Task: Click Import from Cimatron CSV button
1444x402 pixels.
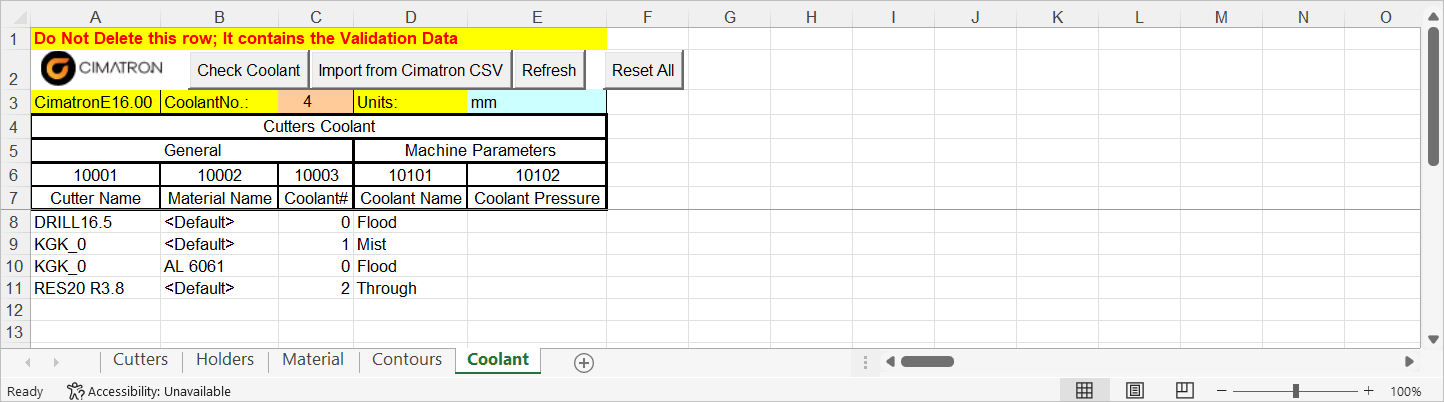Action: coord(411,70)
